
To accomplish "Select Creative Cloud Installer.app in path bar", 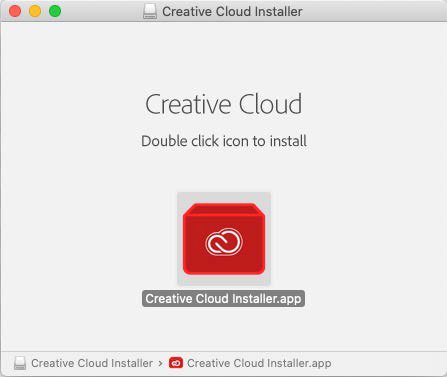I will [x=259, y=363].
